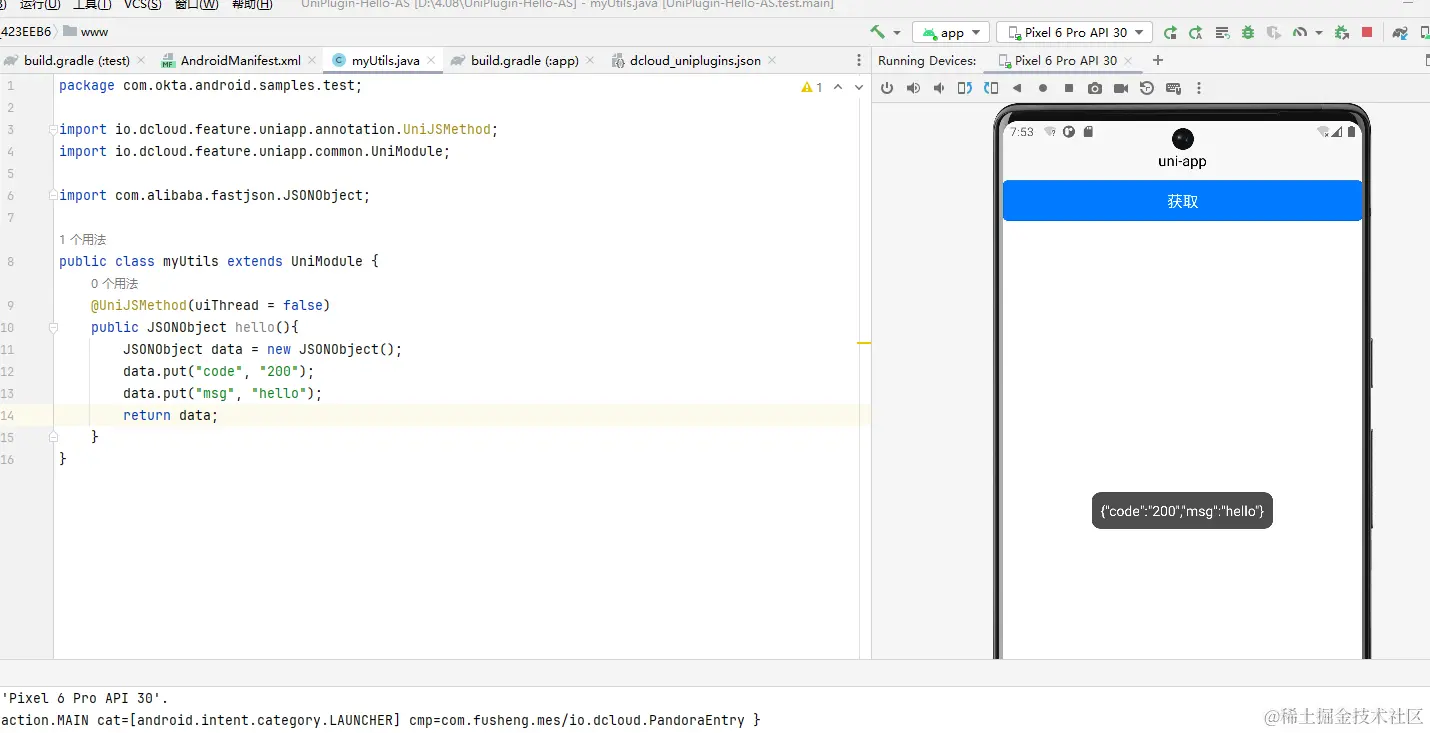The width and height of the screenshot is (1430, 733).
Task: Click the emulator Rotate Right icon
Action: pyautogui.click(x=991, y=88)
